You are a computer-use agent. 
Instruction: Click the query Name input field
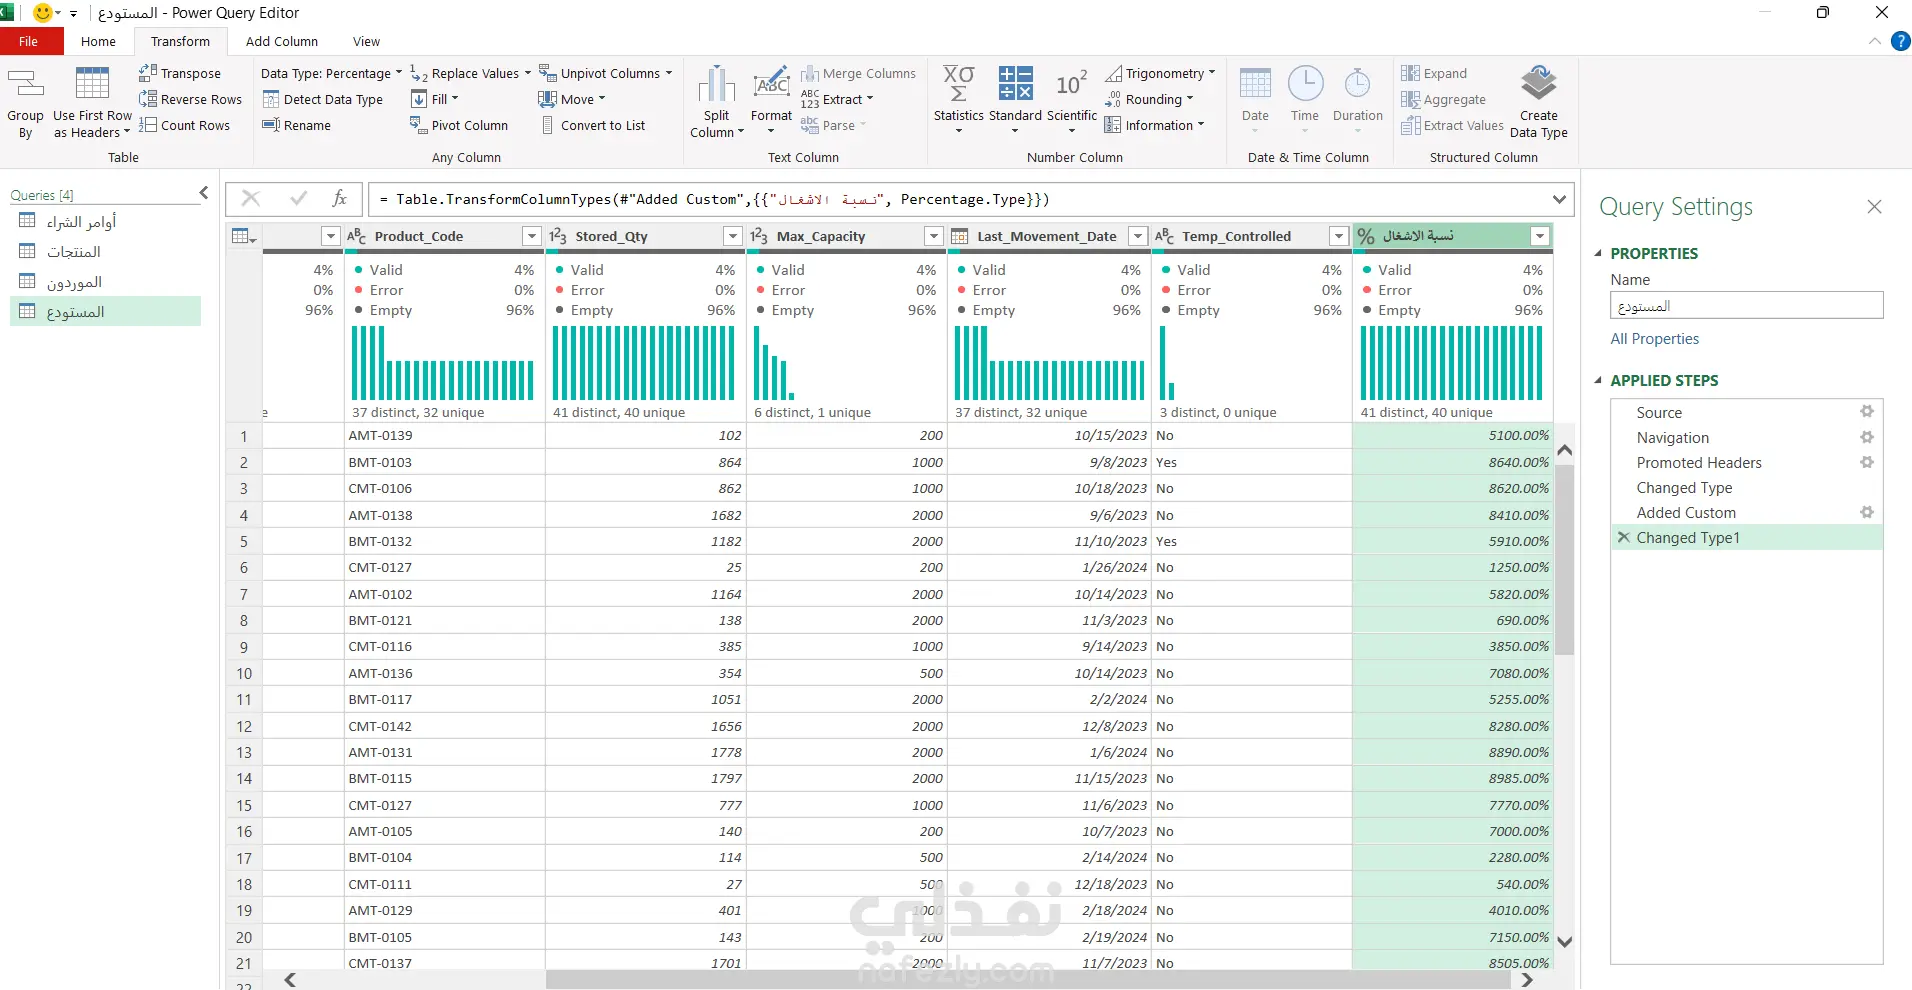click(x=1746, y=305)
